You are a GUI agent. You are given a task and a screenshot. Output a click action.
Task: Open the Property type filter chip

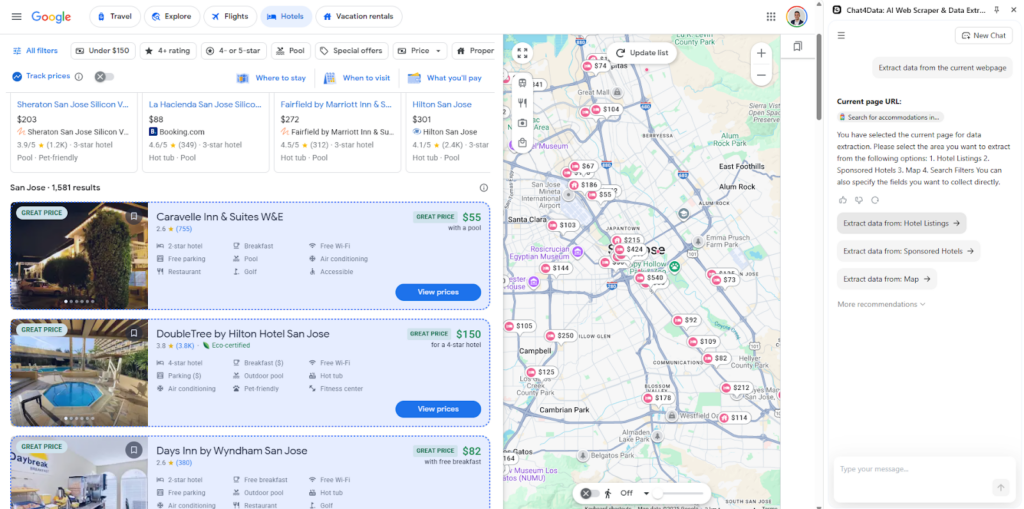click(473, 50)
